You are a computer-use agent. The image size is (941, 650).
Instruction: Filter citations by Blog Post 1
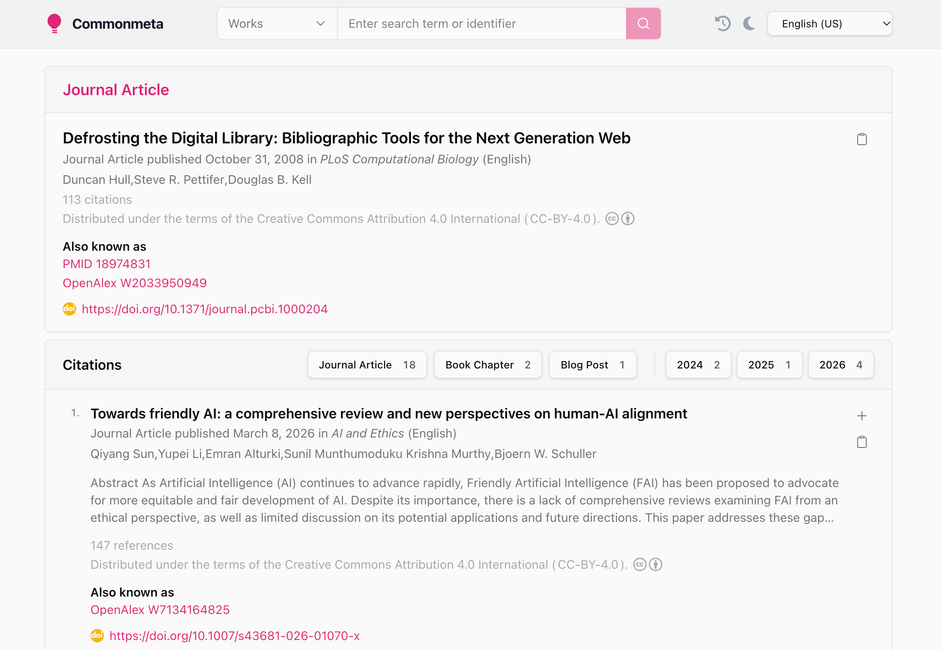(x=592, y=365)
